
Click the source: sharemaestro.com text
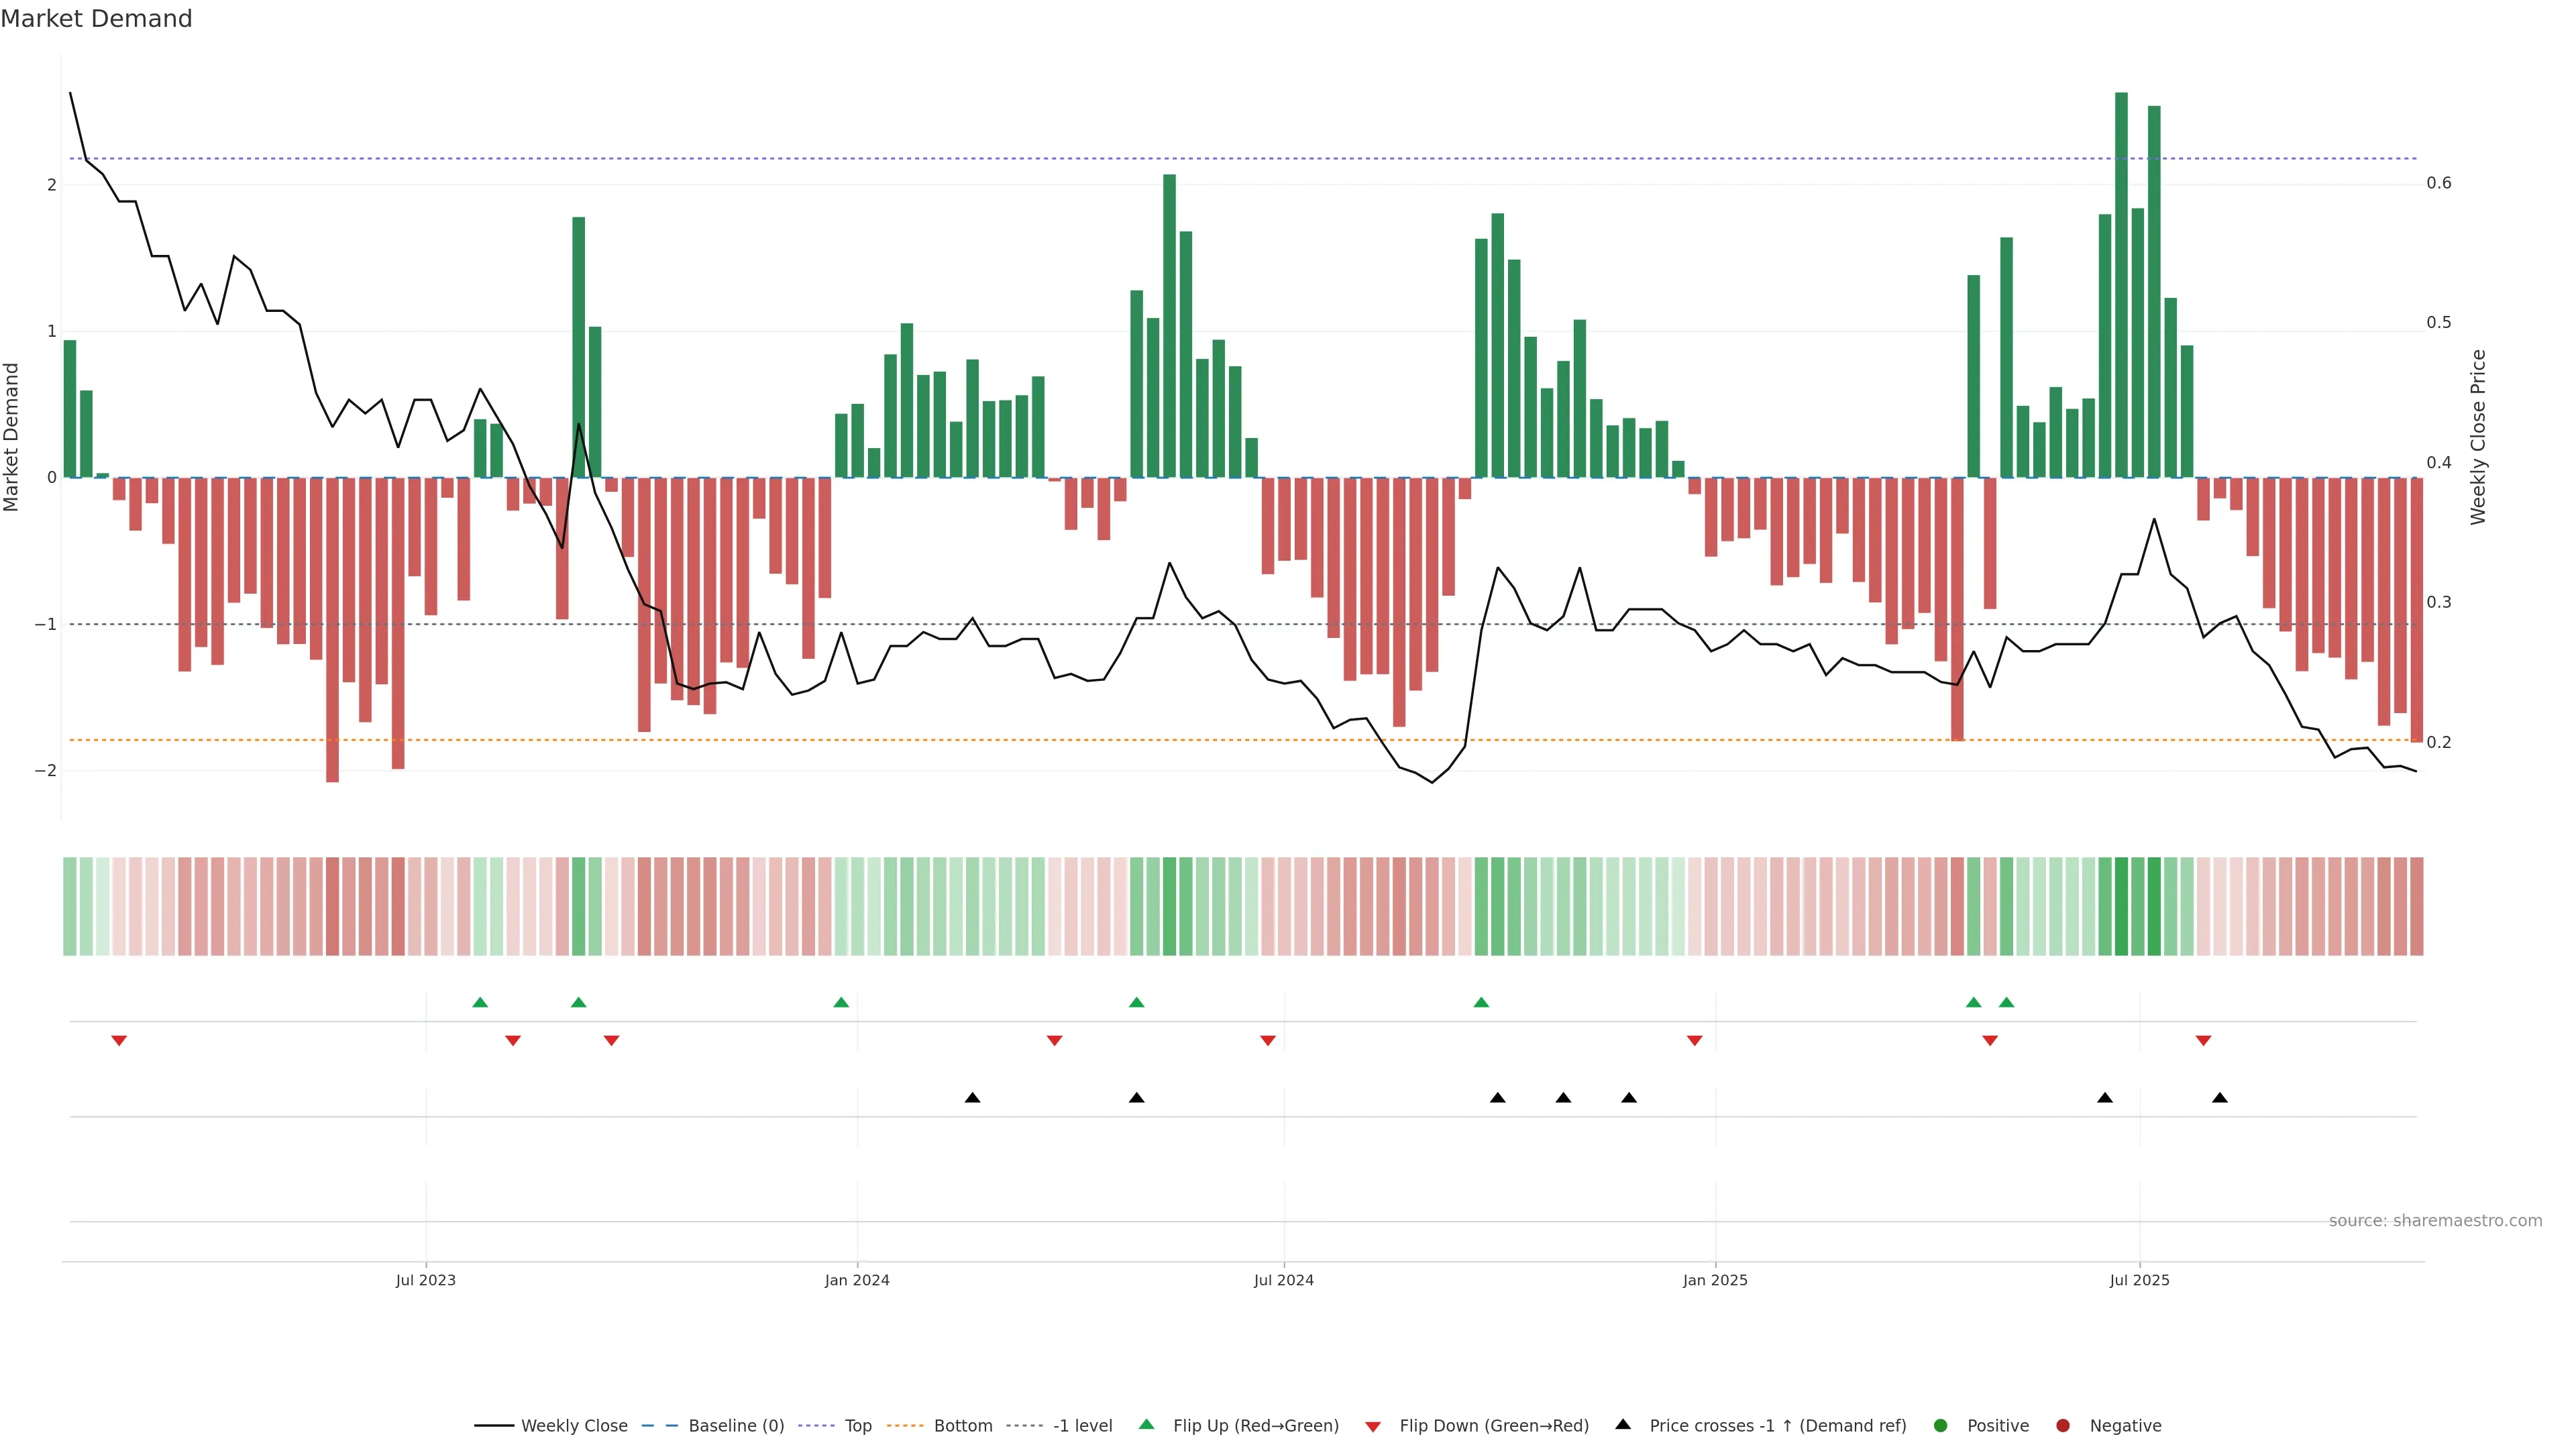2435,1220
